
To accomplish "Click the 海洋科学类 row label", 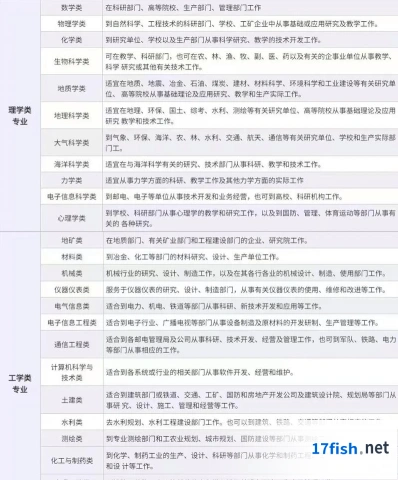I will click(x=72, y=164).
